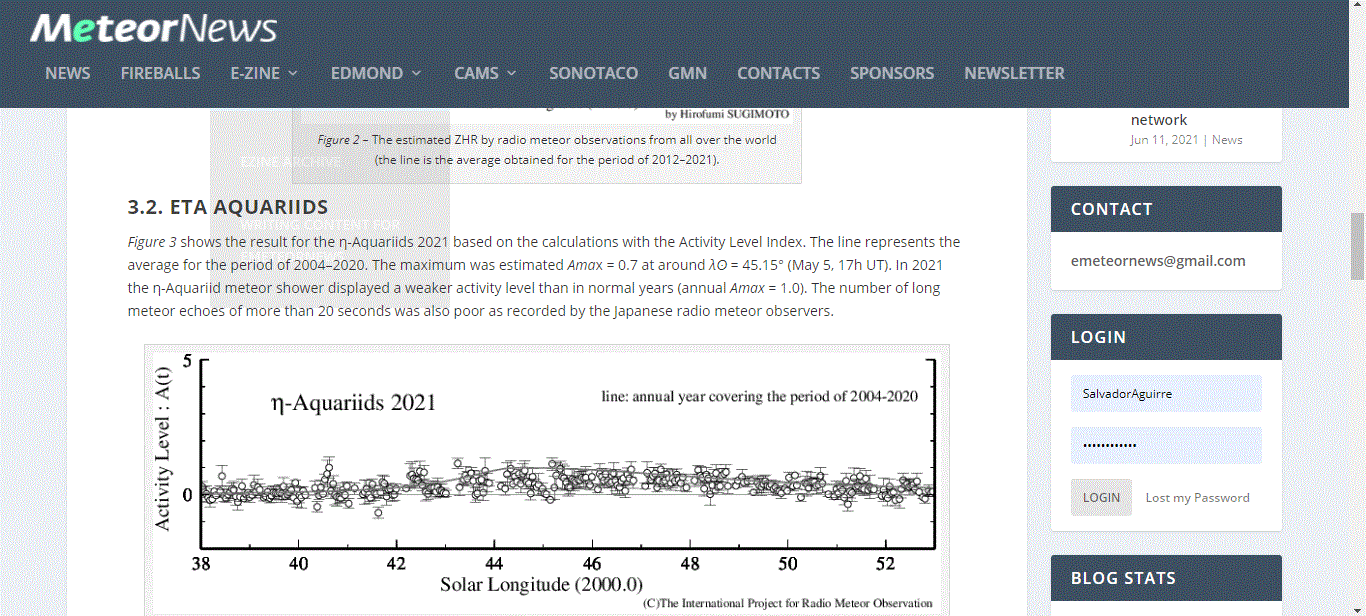Viewport: 1366px width, 616px height.
Task: Click the emeteornews@gmail.com contact address
Action: 1158,261
